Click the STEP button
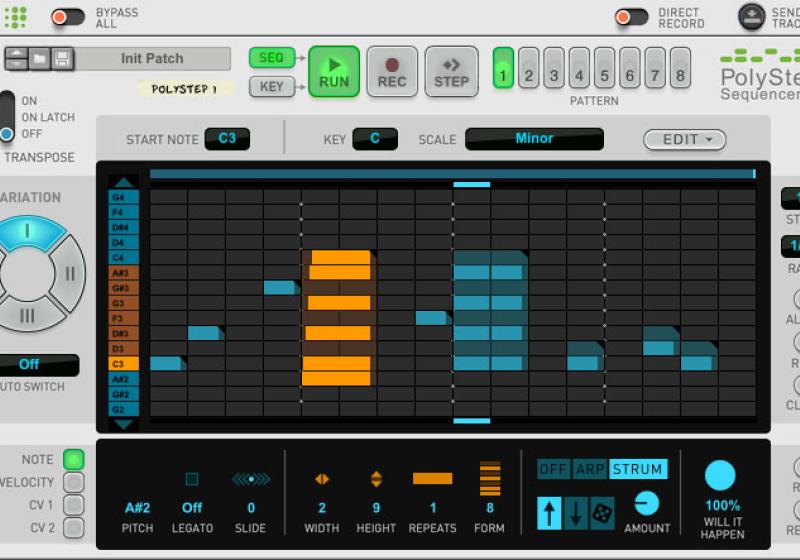This screenshot has height=560, width=800. 452,71
